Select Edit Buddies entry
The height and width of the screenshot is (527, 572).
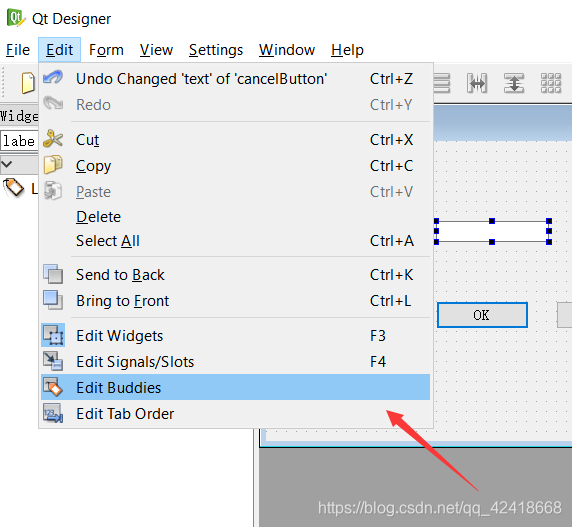(236, 387)
